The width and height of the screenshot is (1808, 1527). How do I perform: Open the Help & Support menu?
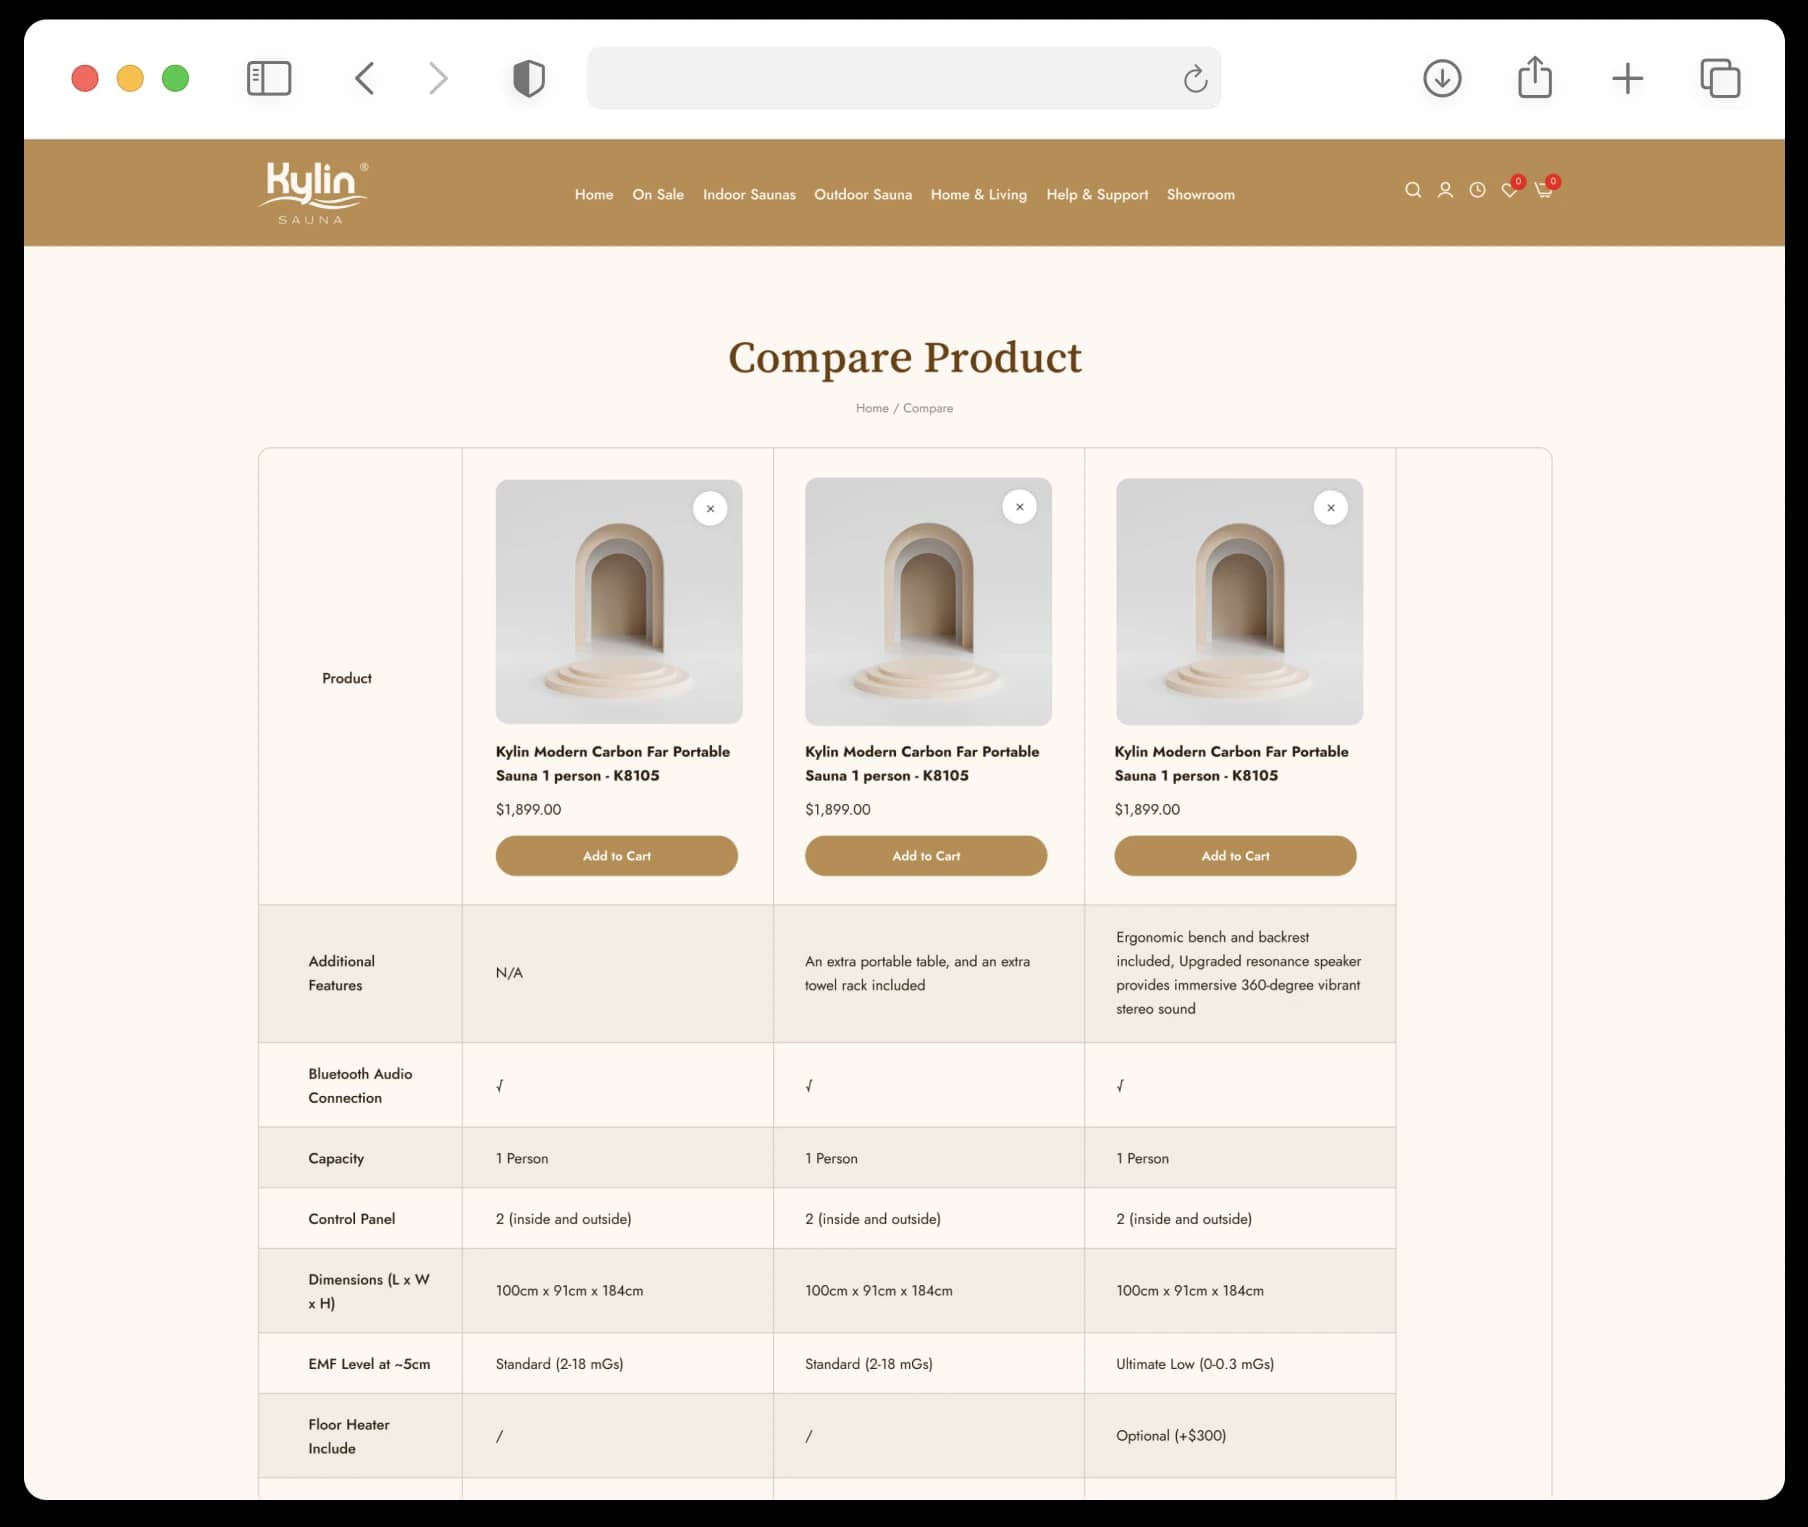(1097, 194)
